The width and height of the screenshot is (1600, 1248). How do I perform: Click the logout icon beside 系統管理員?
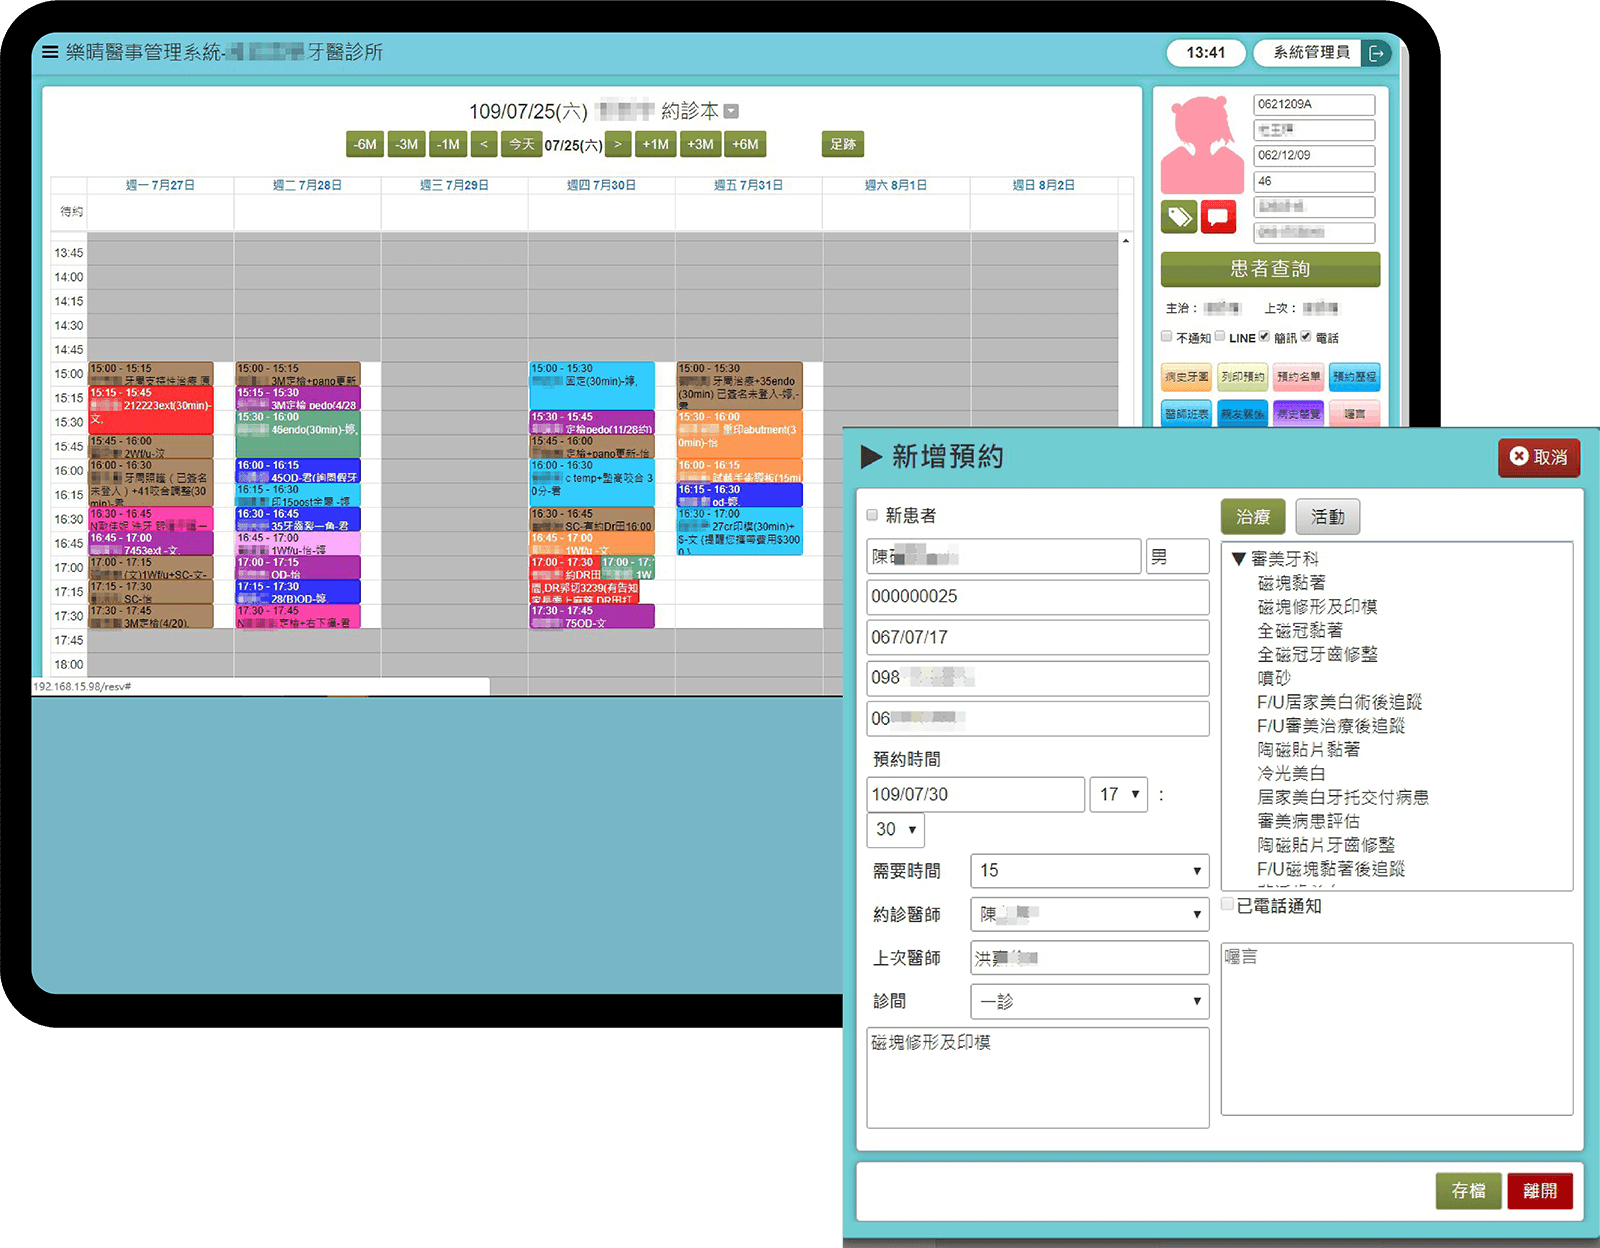click(1377, 53)
